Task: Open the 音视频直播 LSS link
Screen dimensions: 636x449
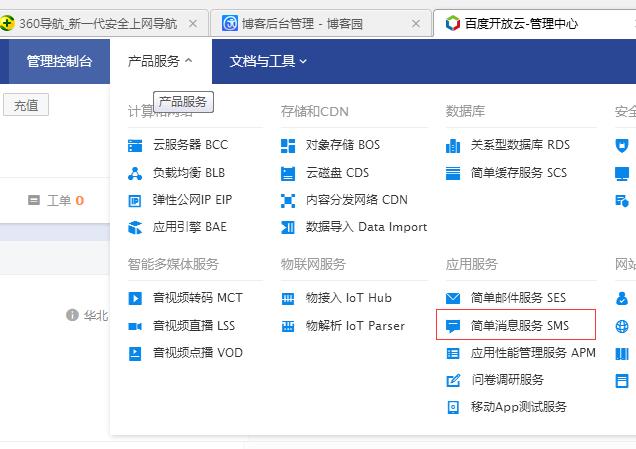Action: click(x=194, y=326)
